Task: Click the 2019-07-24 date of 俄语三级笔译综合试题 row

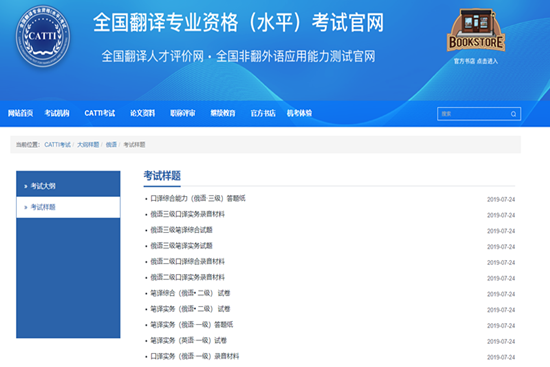Action: click(x=501, y=231)
